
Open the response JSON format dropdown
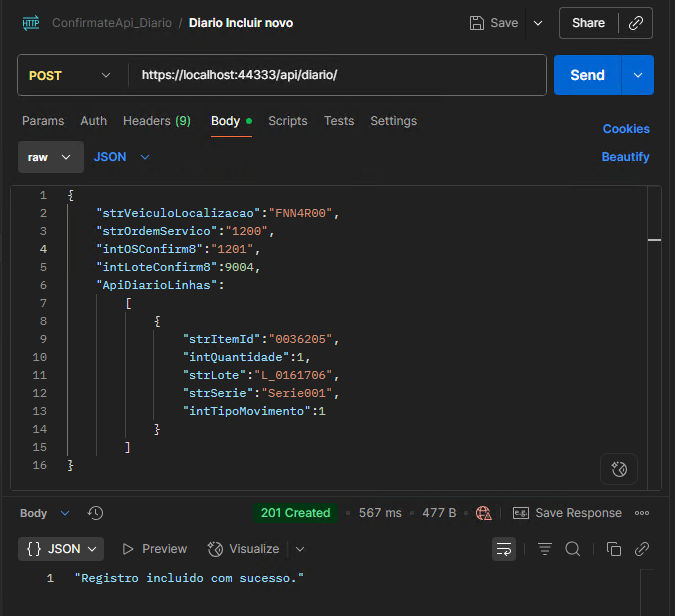(61, 549)
